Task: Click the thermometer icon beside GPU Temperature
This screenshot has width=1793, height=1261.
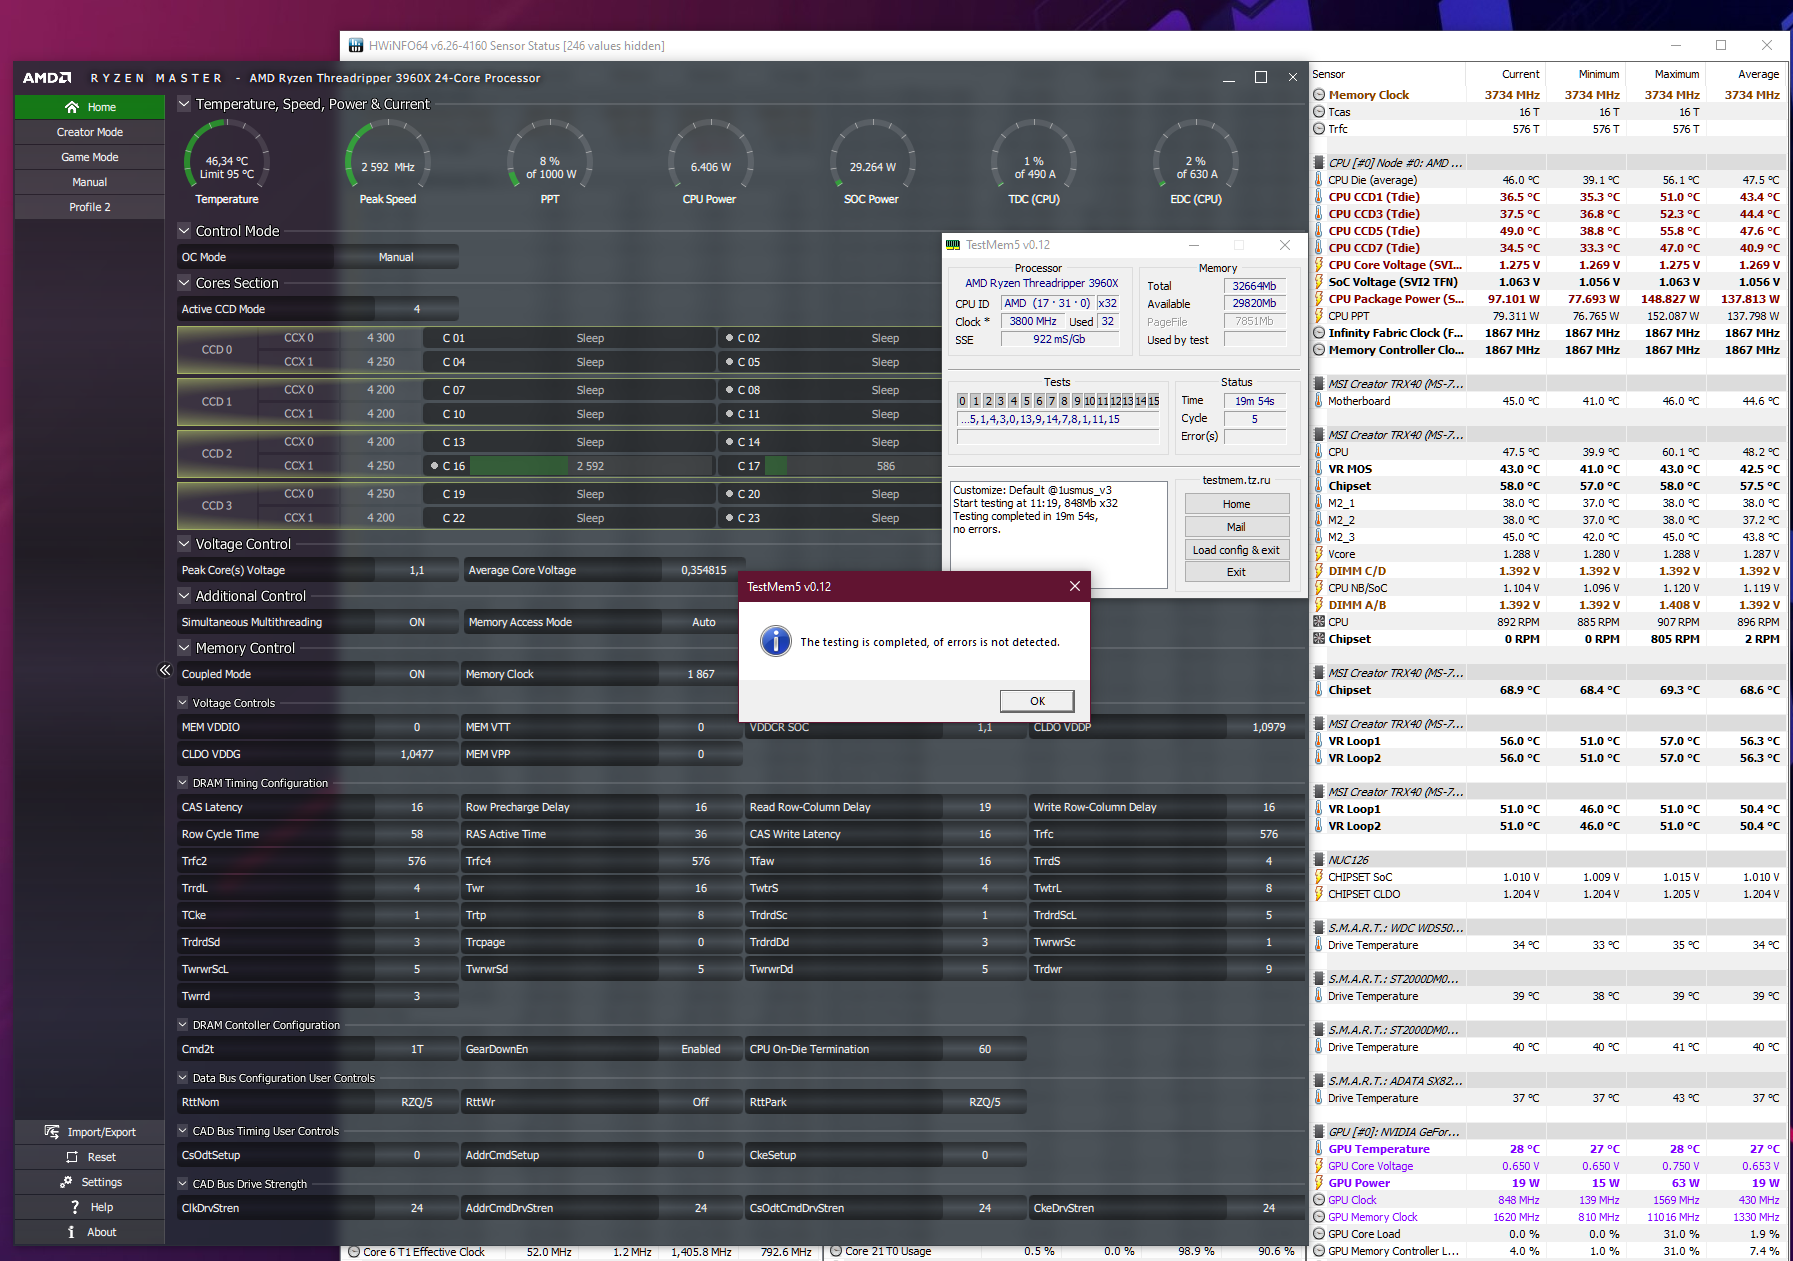Action: tap(1319, 1149)
